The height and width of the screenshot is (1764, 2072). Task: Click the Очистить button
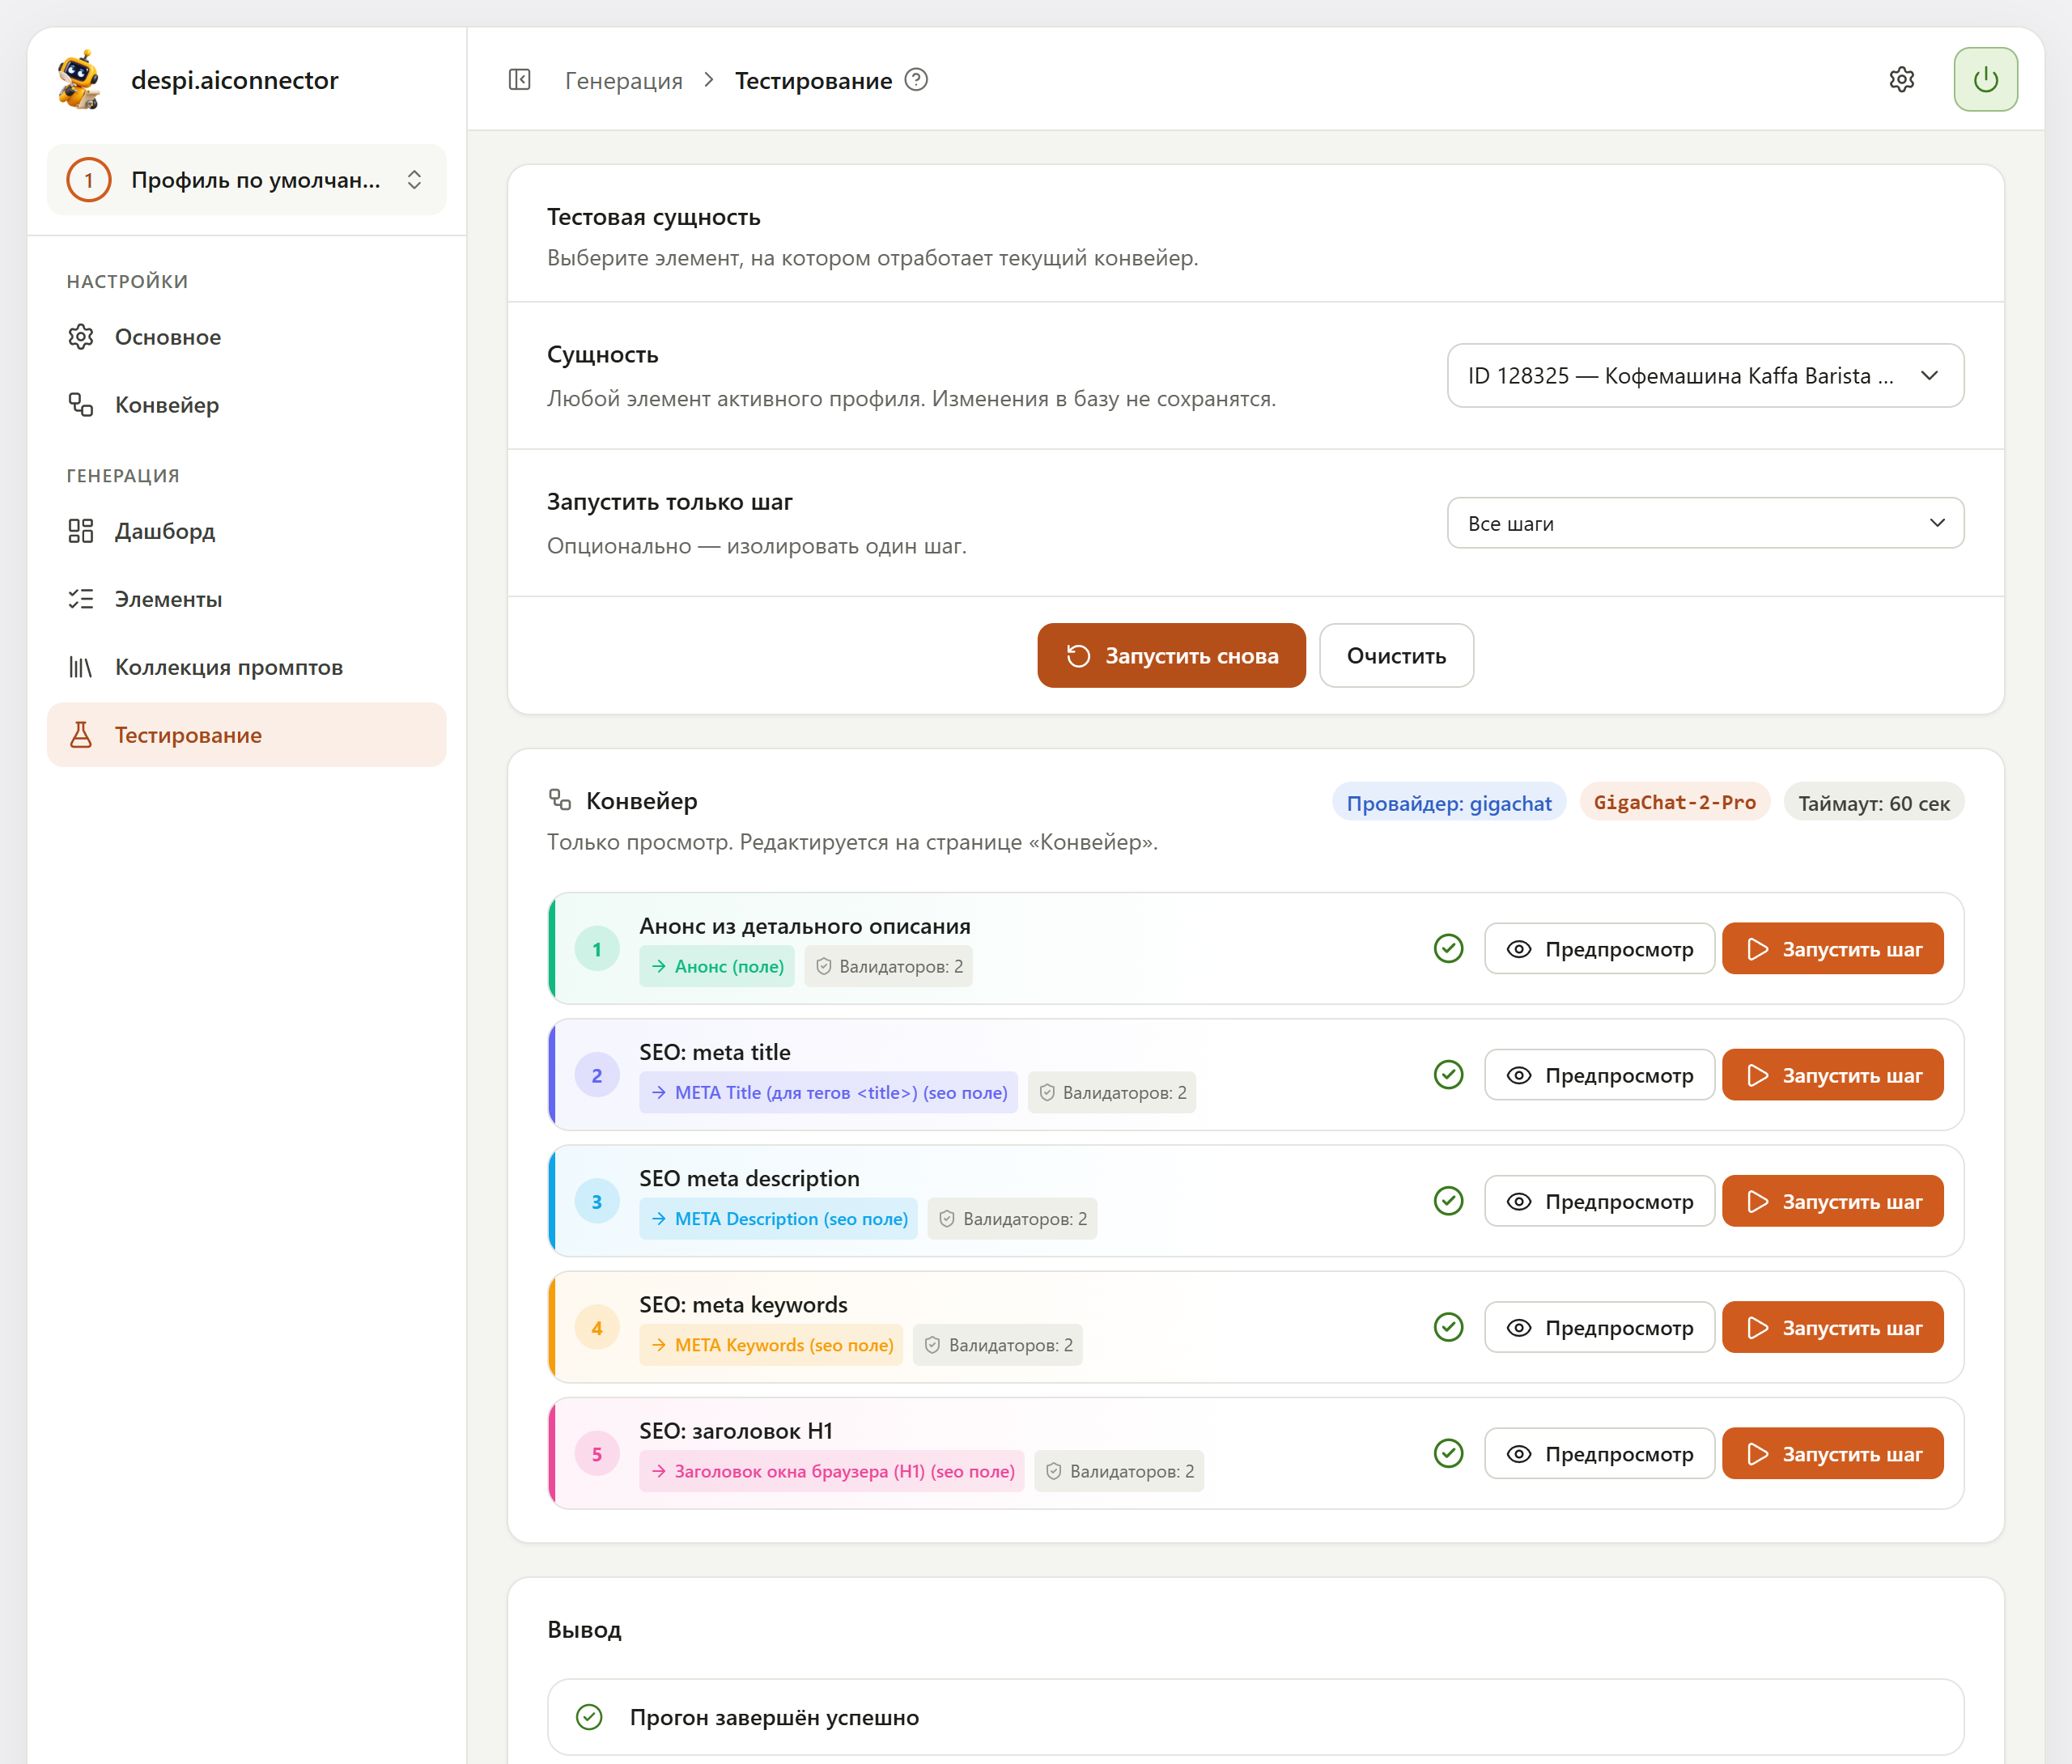1396,656
